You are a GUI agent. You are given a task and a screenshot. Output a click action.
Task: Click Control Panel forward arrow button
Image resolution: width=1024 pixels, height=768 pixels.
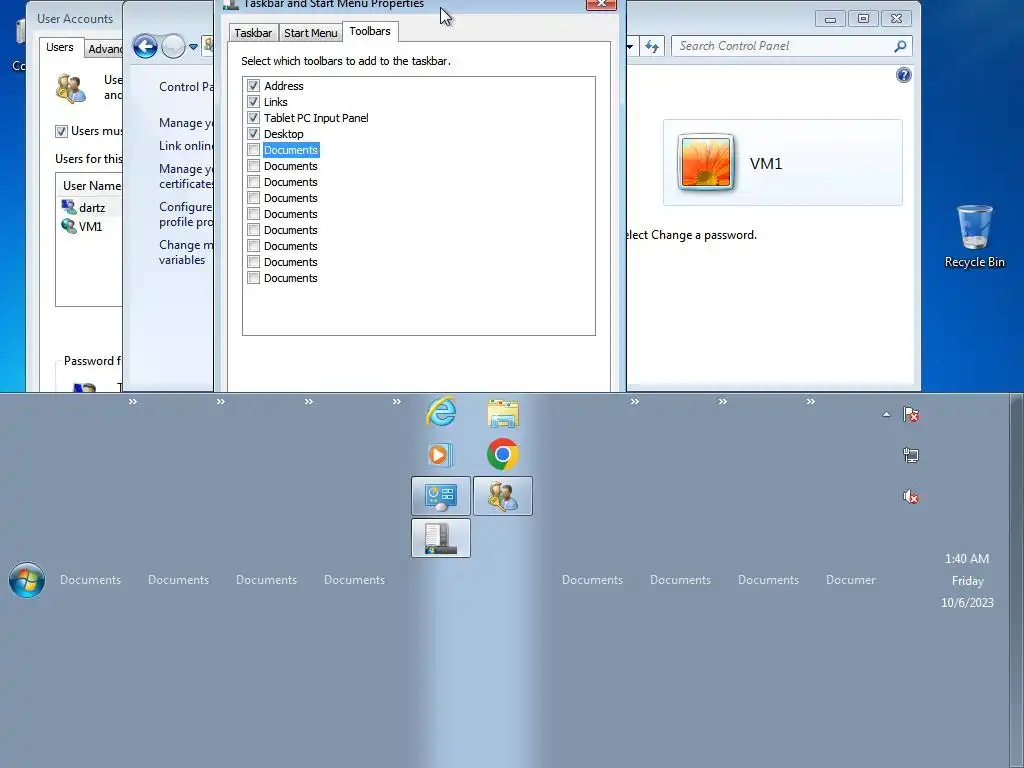click(173, 46)
